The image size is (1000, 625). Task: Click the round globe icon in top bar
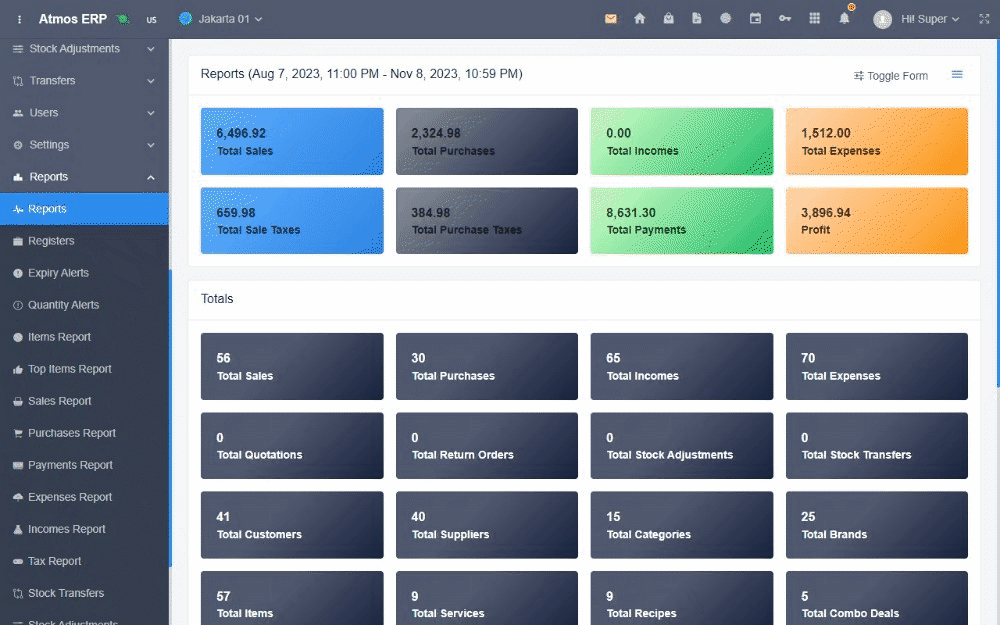click(725, 18)
